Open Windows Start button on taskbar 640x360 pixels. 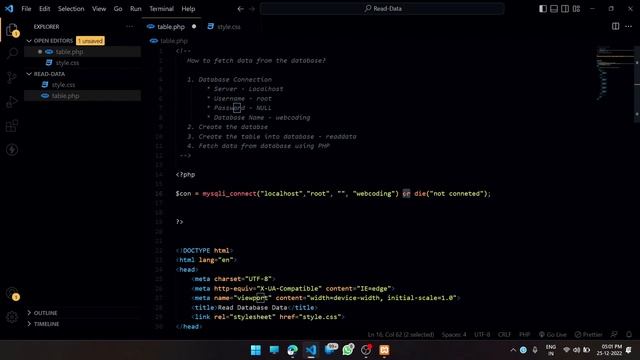click(x=256, y=350)
